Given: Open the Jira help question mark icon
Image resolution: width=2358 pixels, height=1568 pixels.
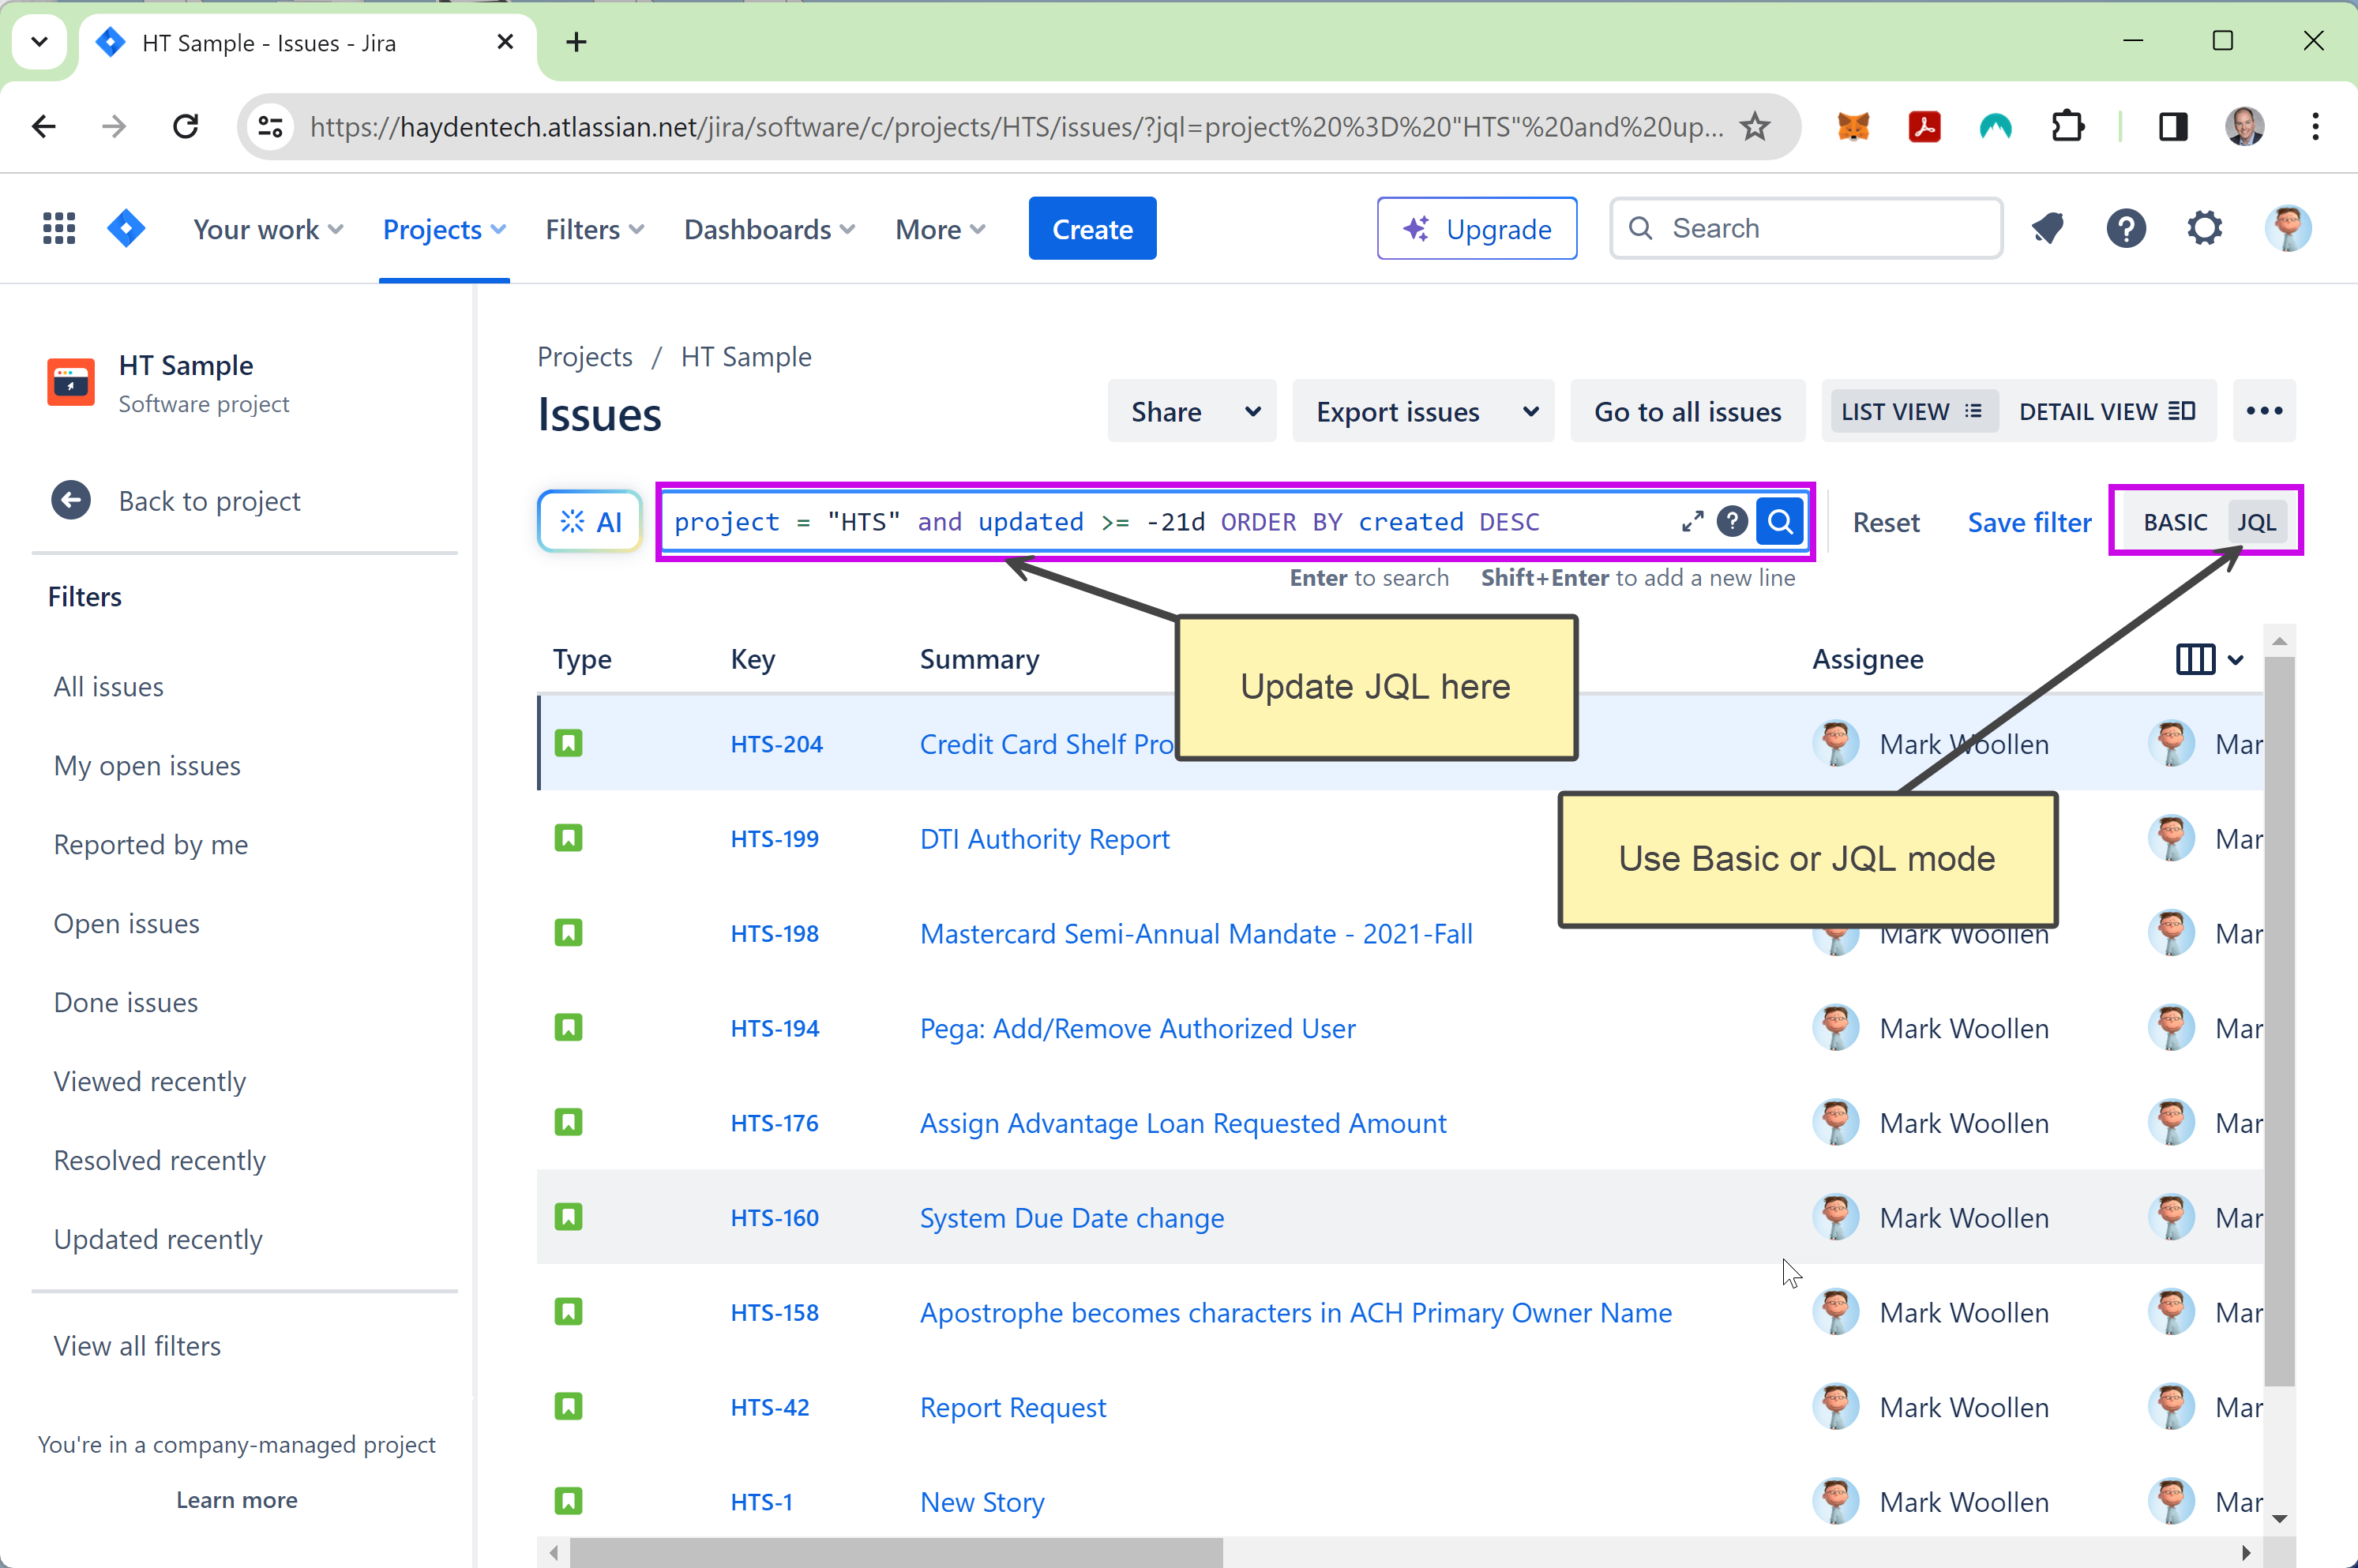Looking at the screenshot, I should [x=2126, y=229].
